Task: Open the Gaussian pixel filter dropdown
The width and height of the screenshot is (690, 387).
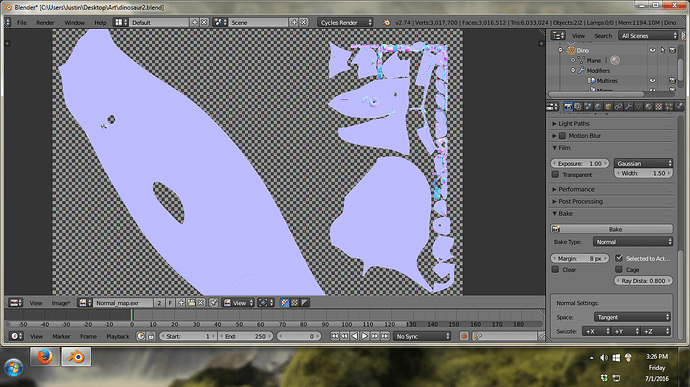Action: click(643, 163)
